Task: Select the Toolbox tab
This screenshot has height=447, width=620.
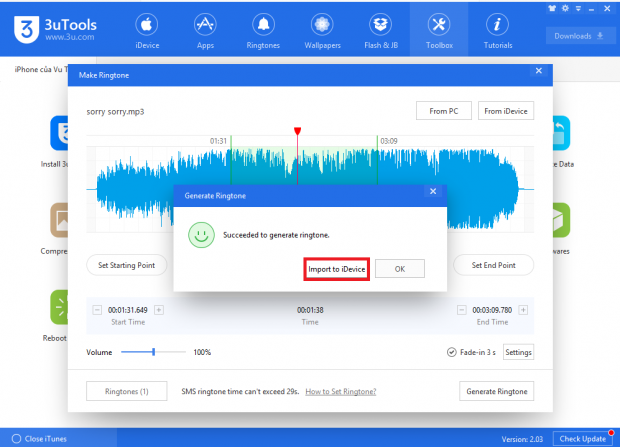Action: tap(438, 28)
